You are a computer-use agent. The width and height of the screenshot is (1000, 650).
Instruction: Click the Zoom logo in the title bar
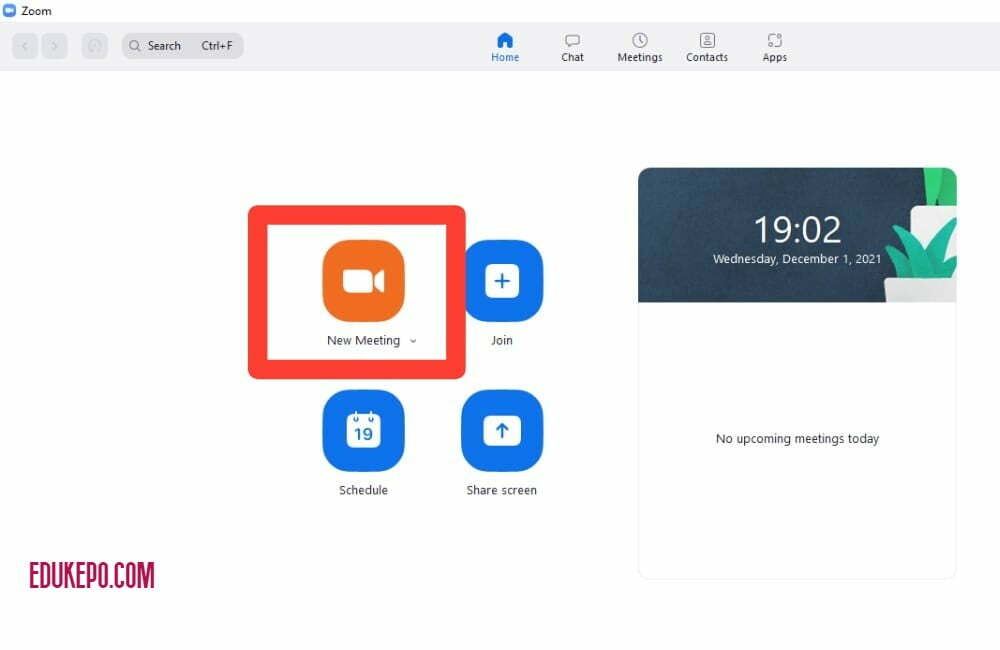(10, 11)
